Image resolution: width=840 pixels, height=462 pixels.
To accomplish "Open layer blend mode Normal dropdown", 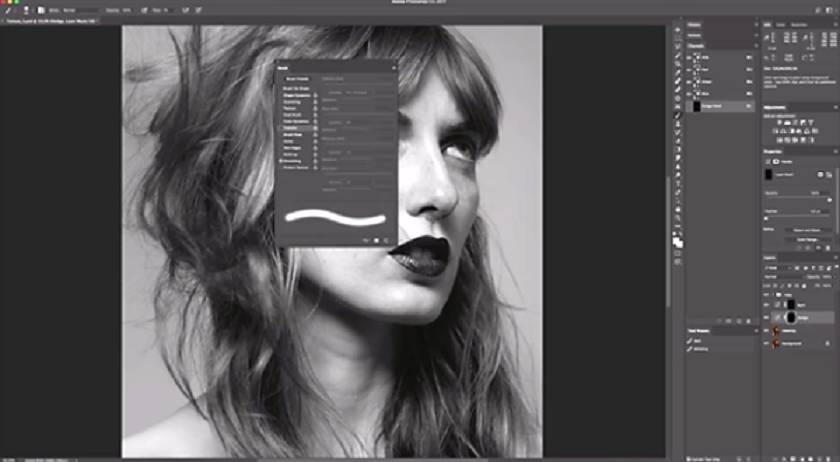I will point(783,277).
